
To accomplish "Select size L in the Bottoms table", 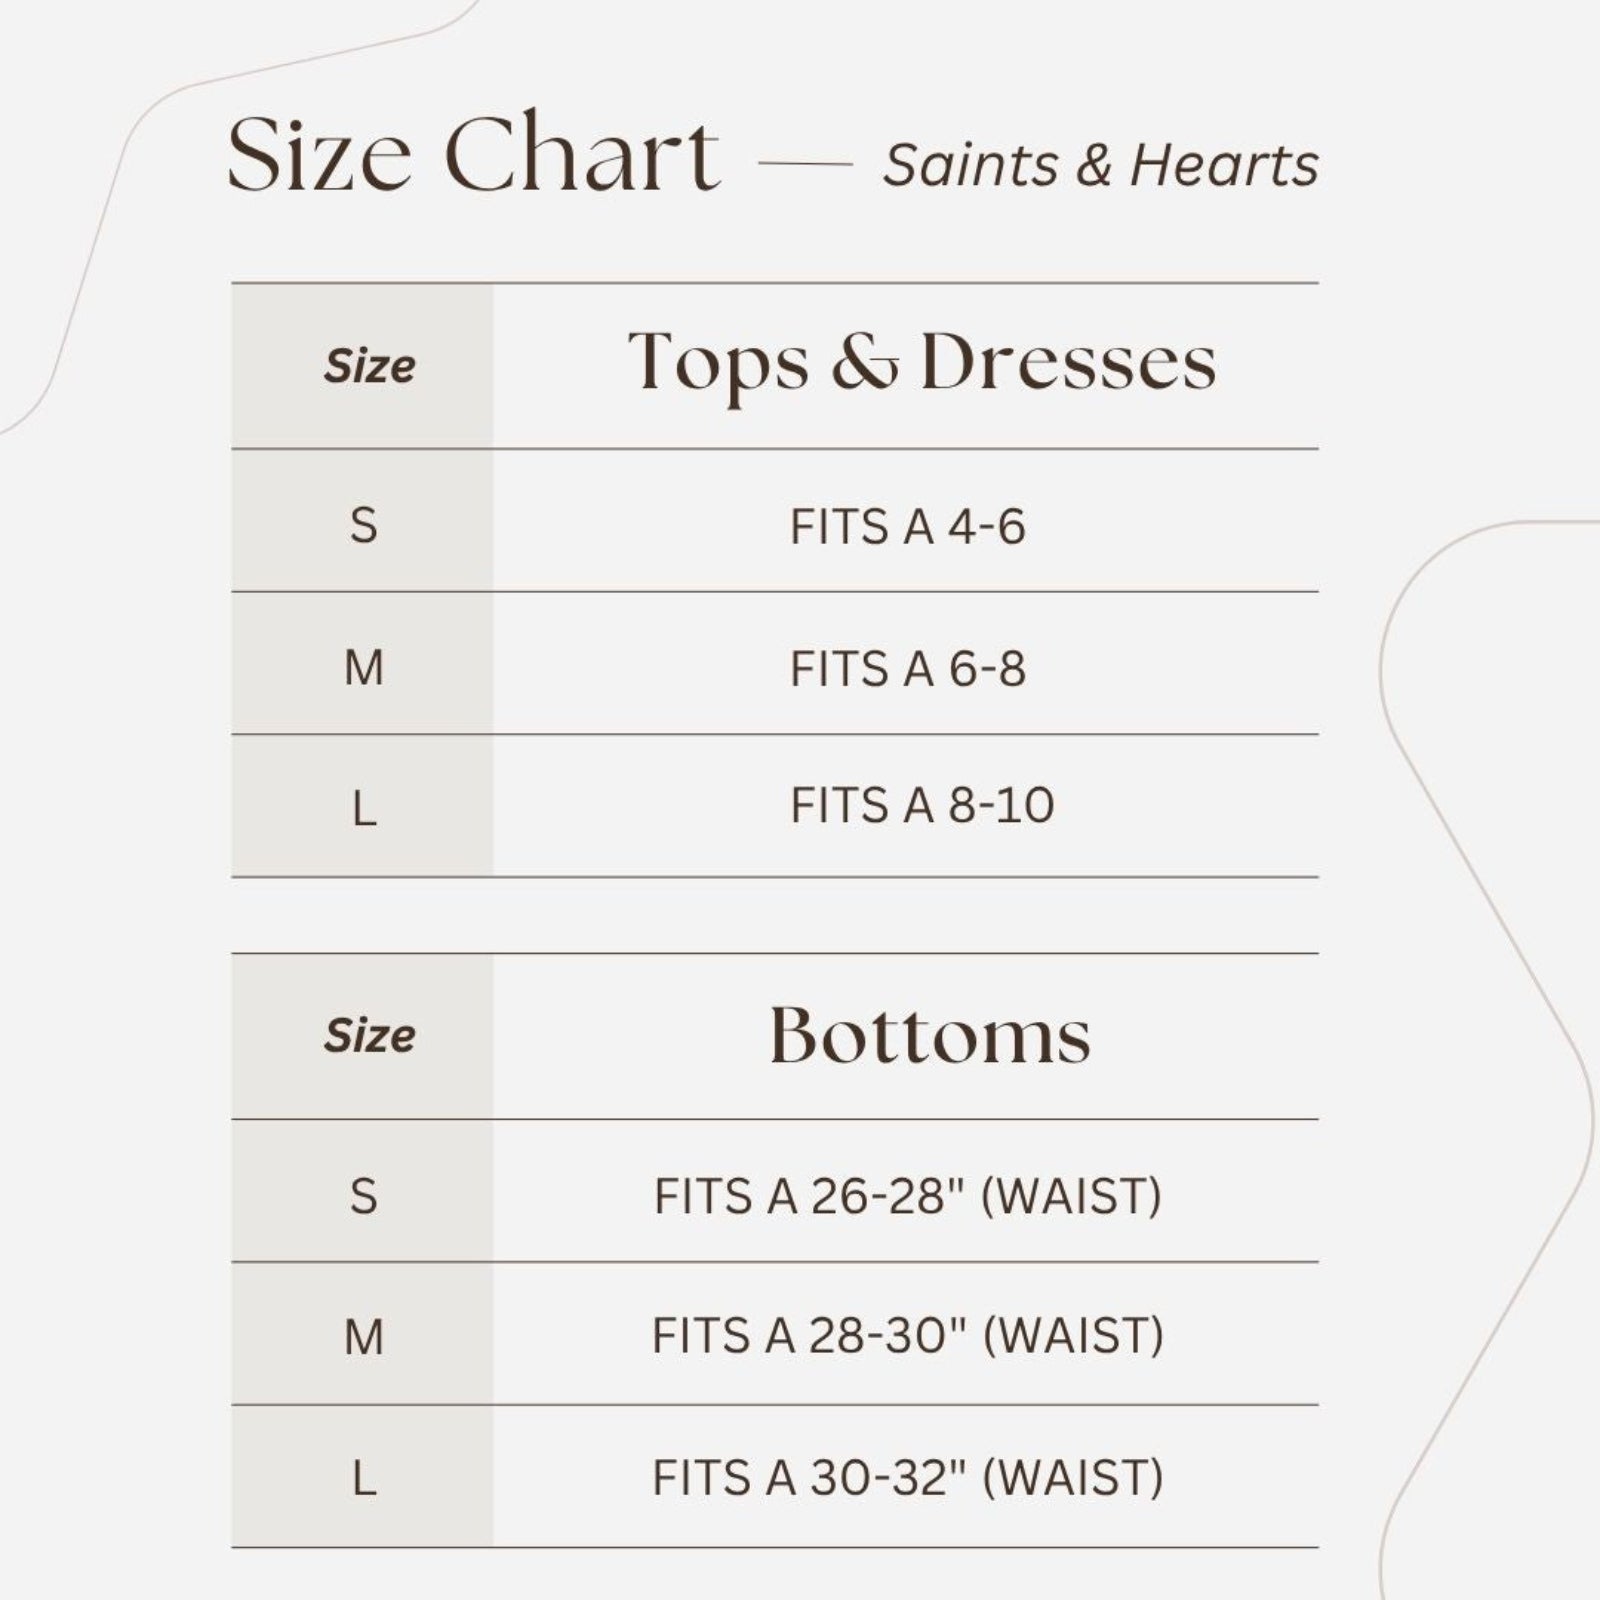I will click(x=364, y=1478).
